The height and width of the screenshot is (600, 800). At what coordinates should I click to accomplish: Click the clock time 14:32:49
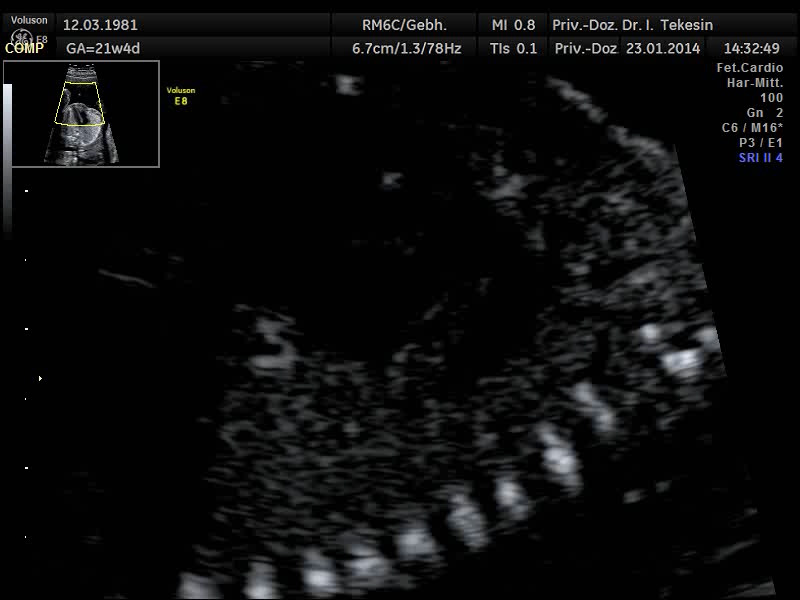[x=751, y=48]
